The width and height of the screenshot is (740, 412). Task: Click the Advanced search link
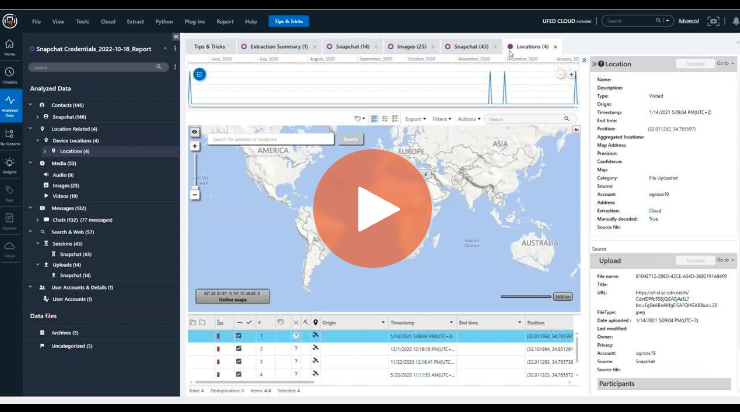pos(688,21)
